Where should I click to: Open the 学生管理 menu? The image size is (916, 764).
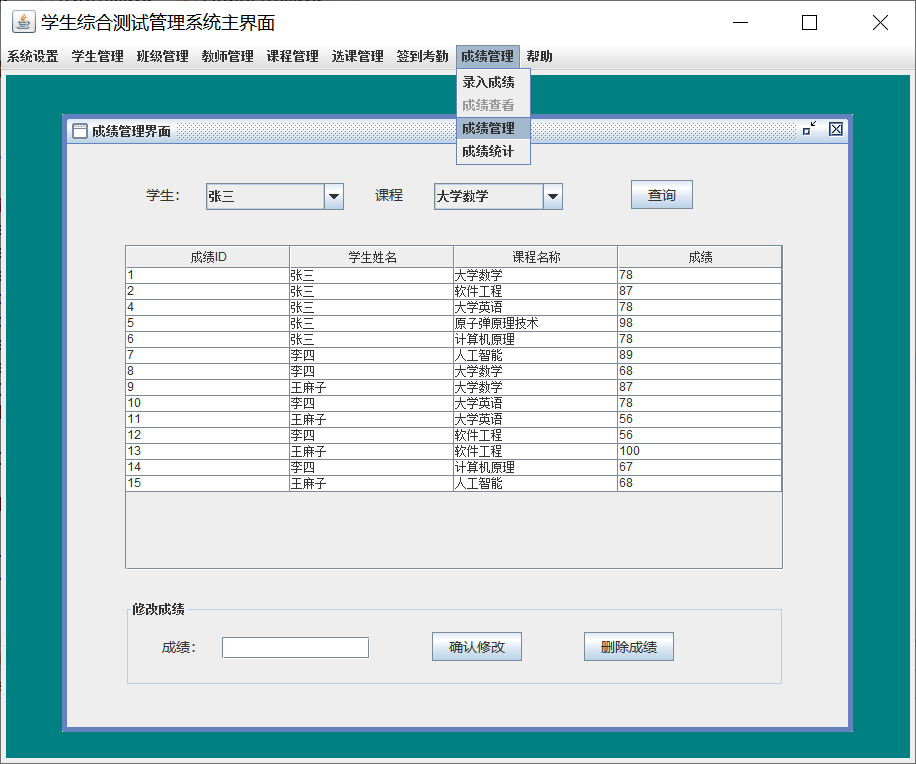pyautogui.click(x=98, y=56)
